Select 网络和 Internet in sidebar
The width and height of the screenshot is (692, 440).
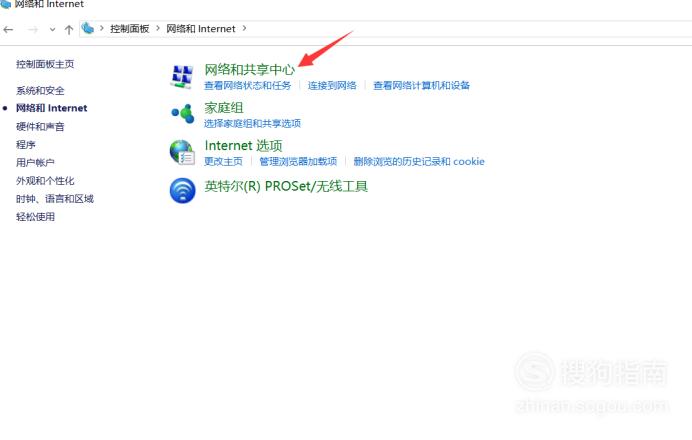coord(52,108)
